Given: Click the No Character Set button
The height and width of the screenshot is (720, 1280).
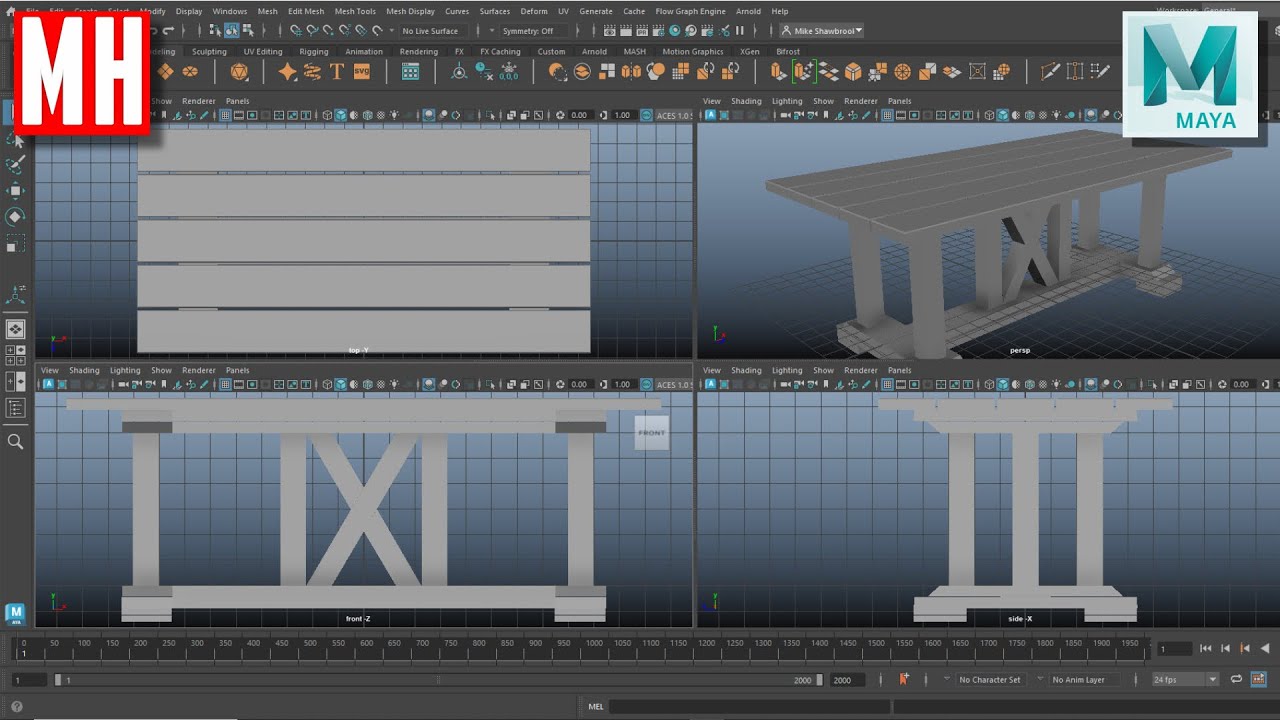Looking at the screenshot, I should point(989,679).
